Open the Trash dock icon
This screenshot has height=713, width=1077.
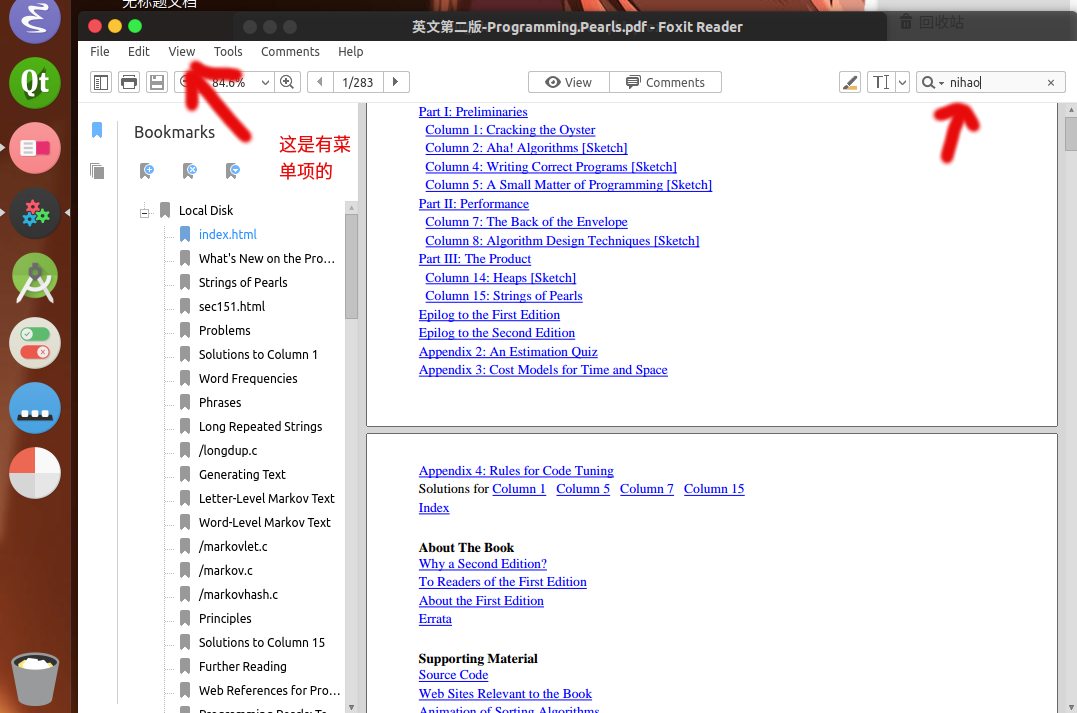tap(35, 679)
